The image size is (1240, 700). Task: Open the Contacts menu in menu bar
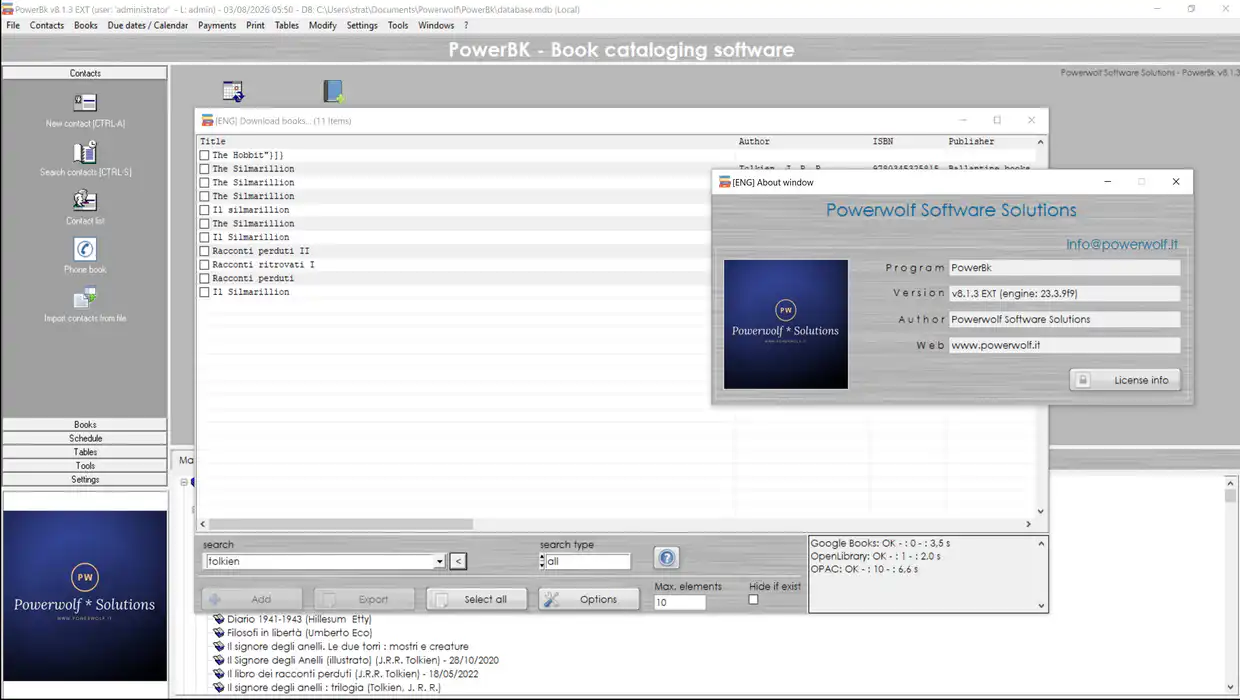pyautogui.click(x=47, y=25)
